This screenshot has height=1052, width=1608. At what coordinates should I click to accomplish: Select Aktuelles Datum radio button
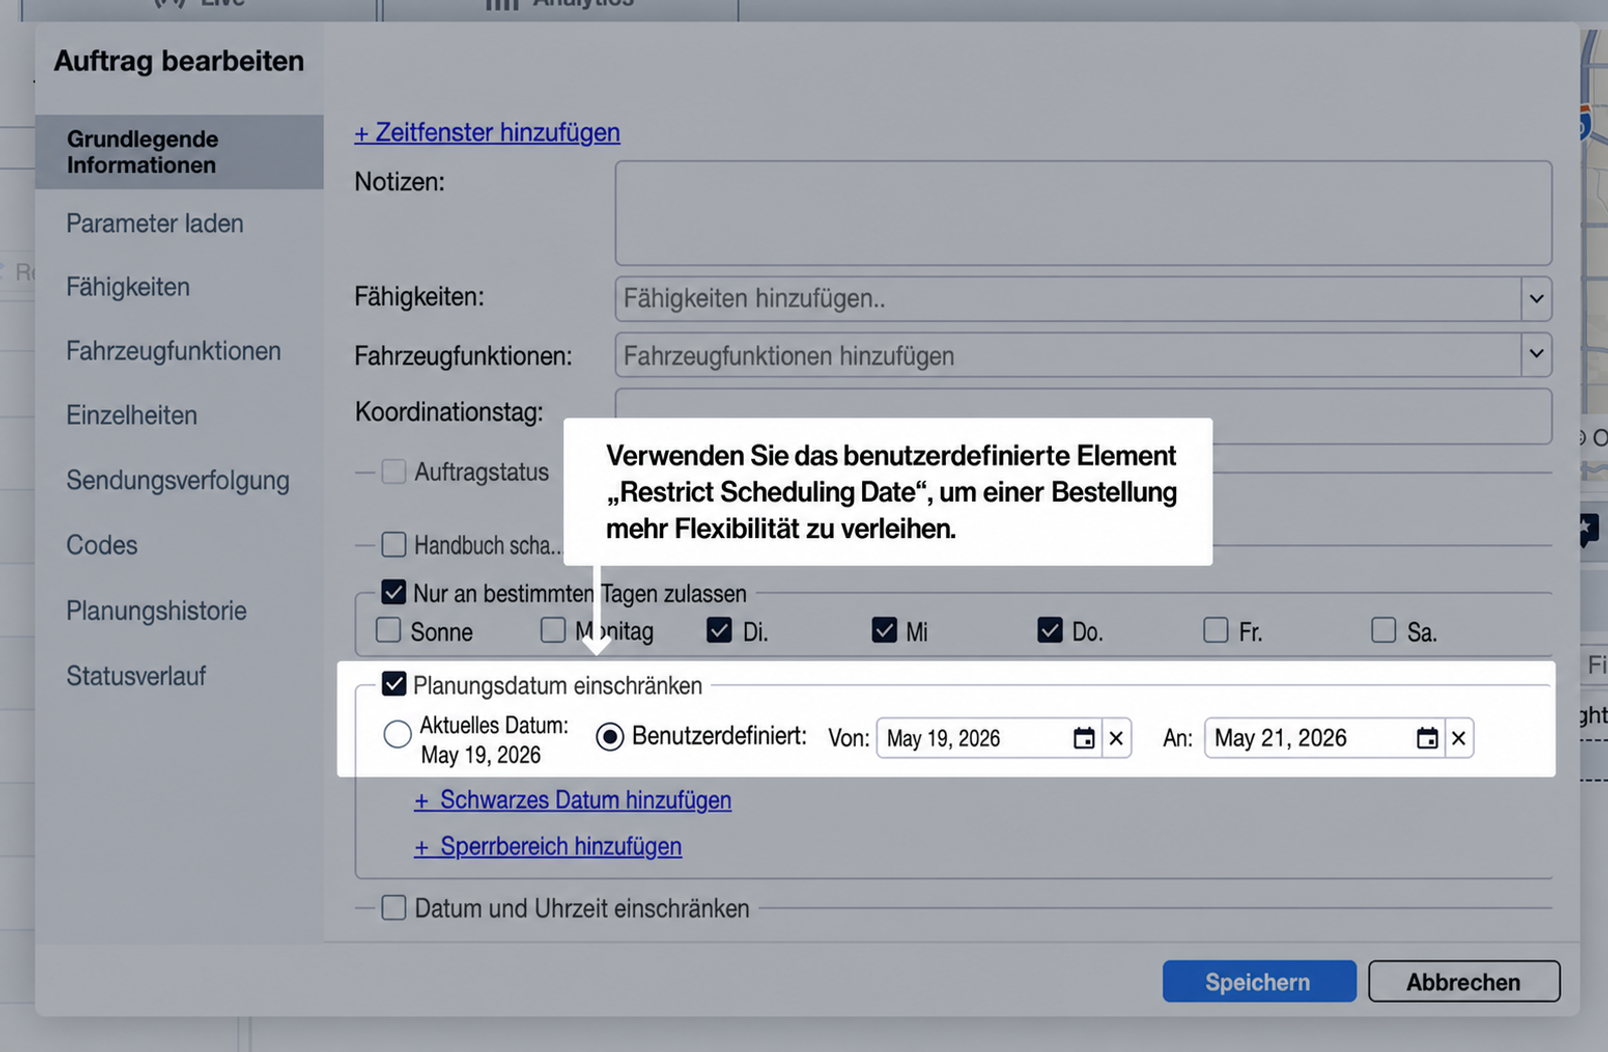397,734
